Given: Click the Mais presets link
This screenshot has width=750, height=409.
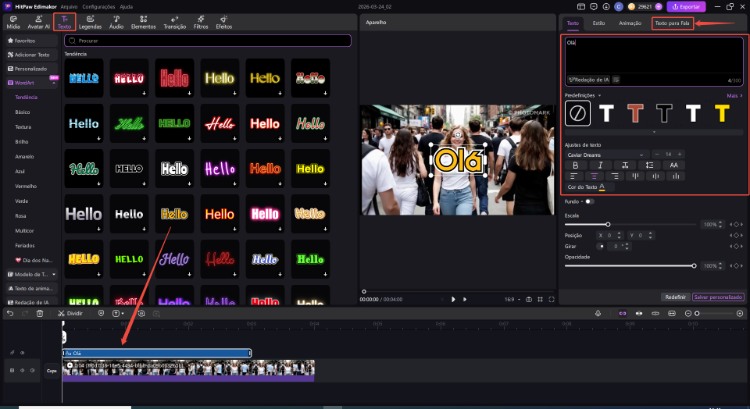Looking at the screenshot, I should tap(734, 96).
